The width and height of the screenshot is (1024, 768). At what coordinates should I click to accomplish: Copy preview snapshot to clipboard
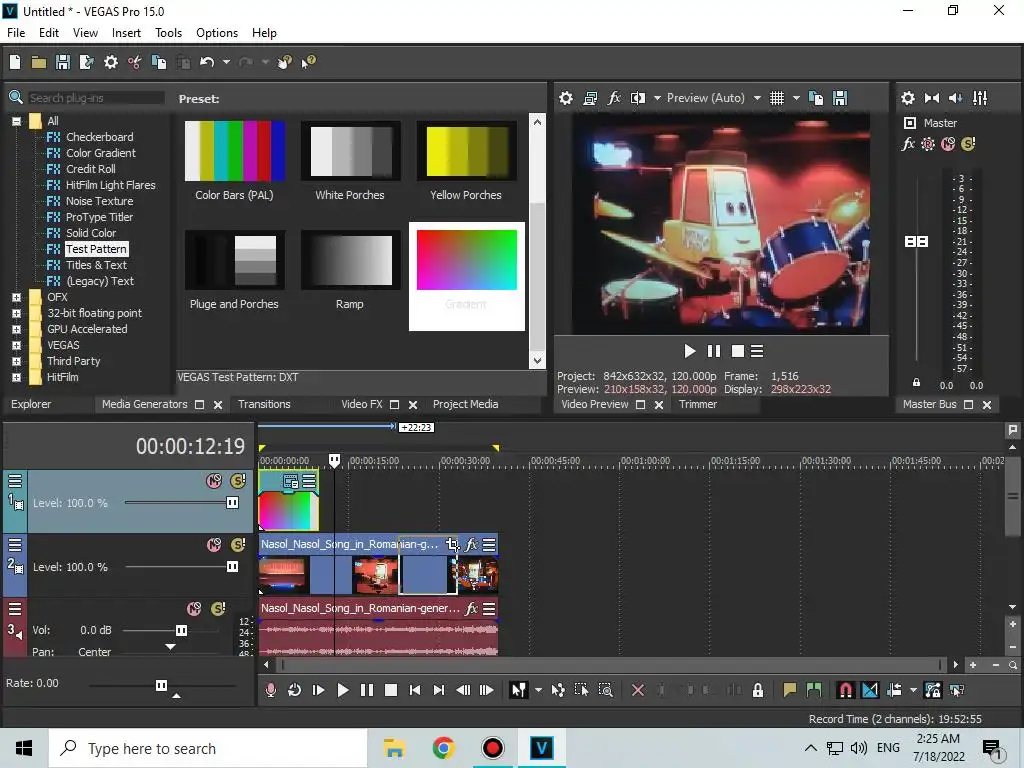816,98
